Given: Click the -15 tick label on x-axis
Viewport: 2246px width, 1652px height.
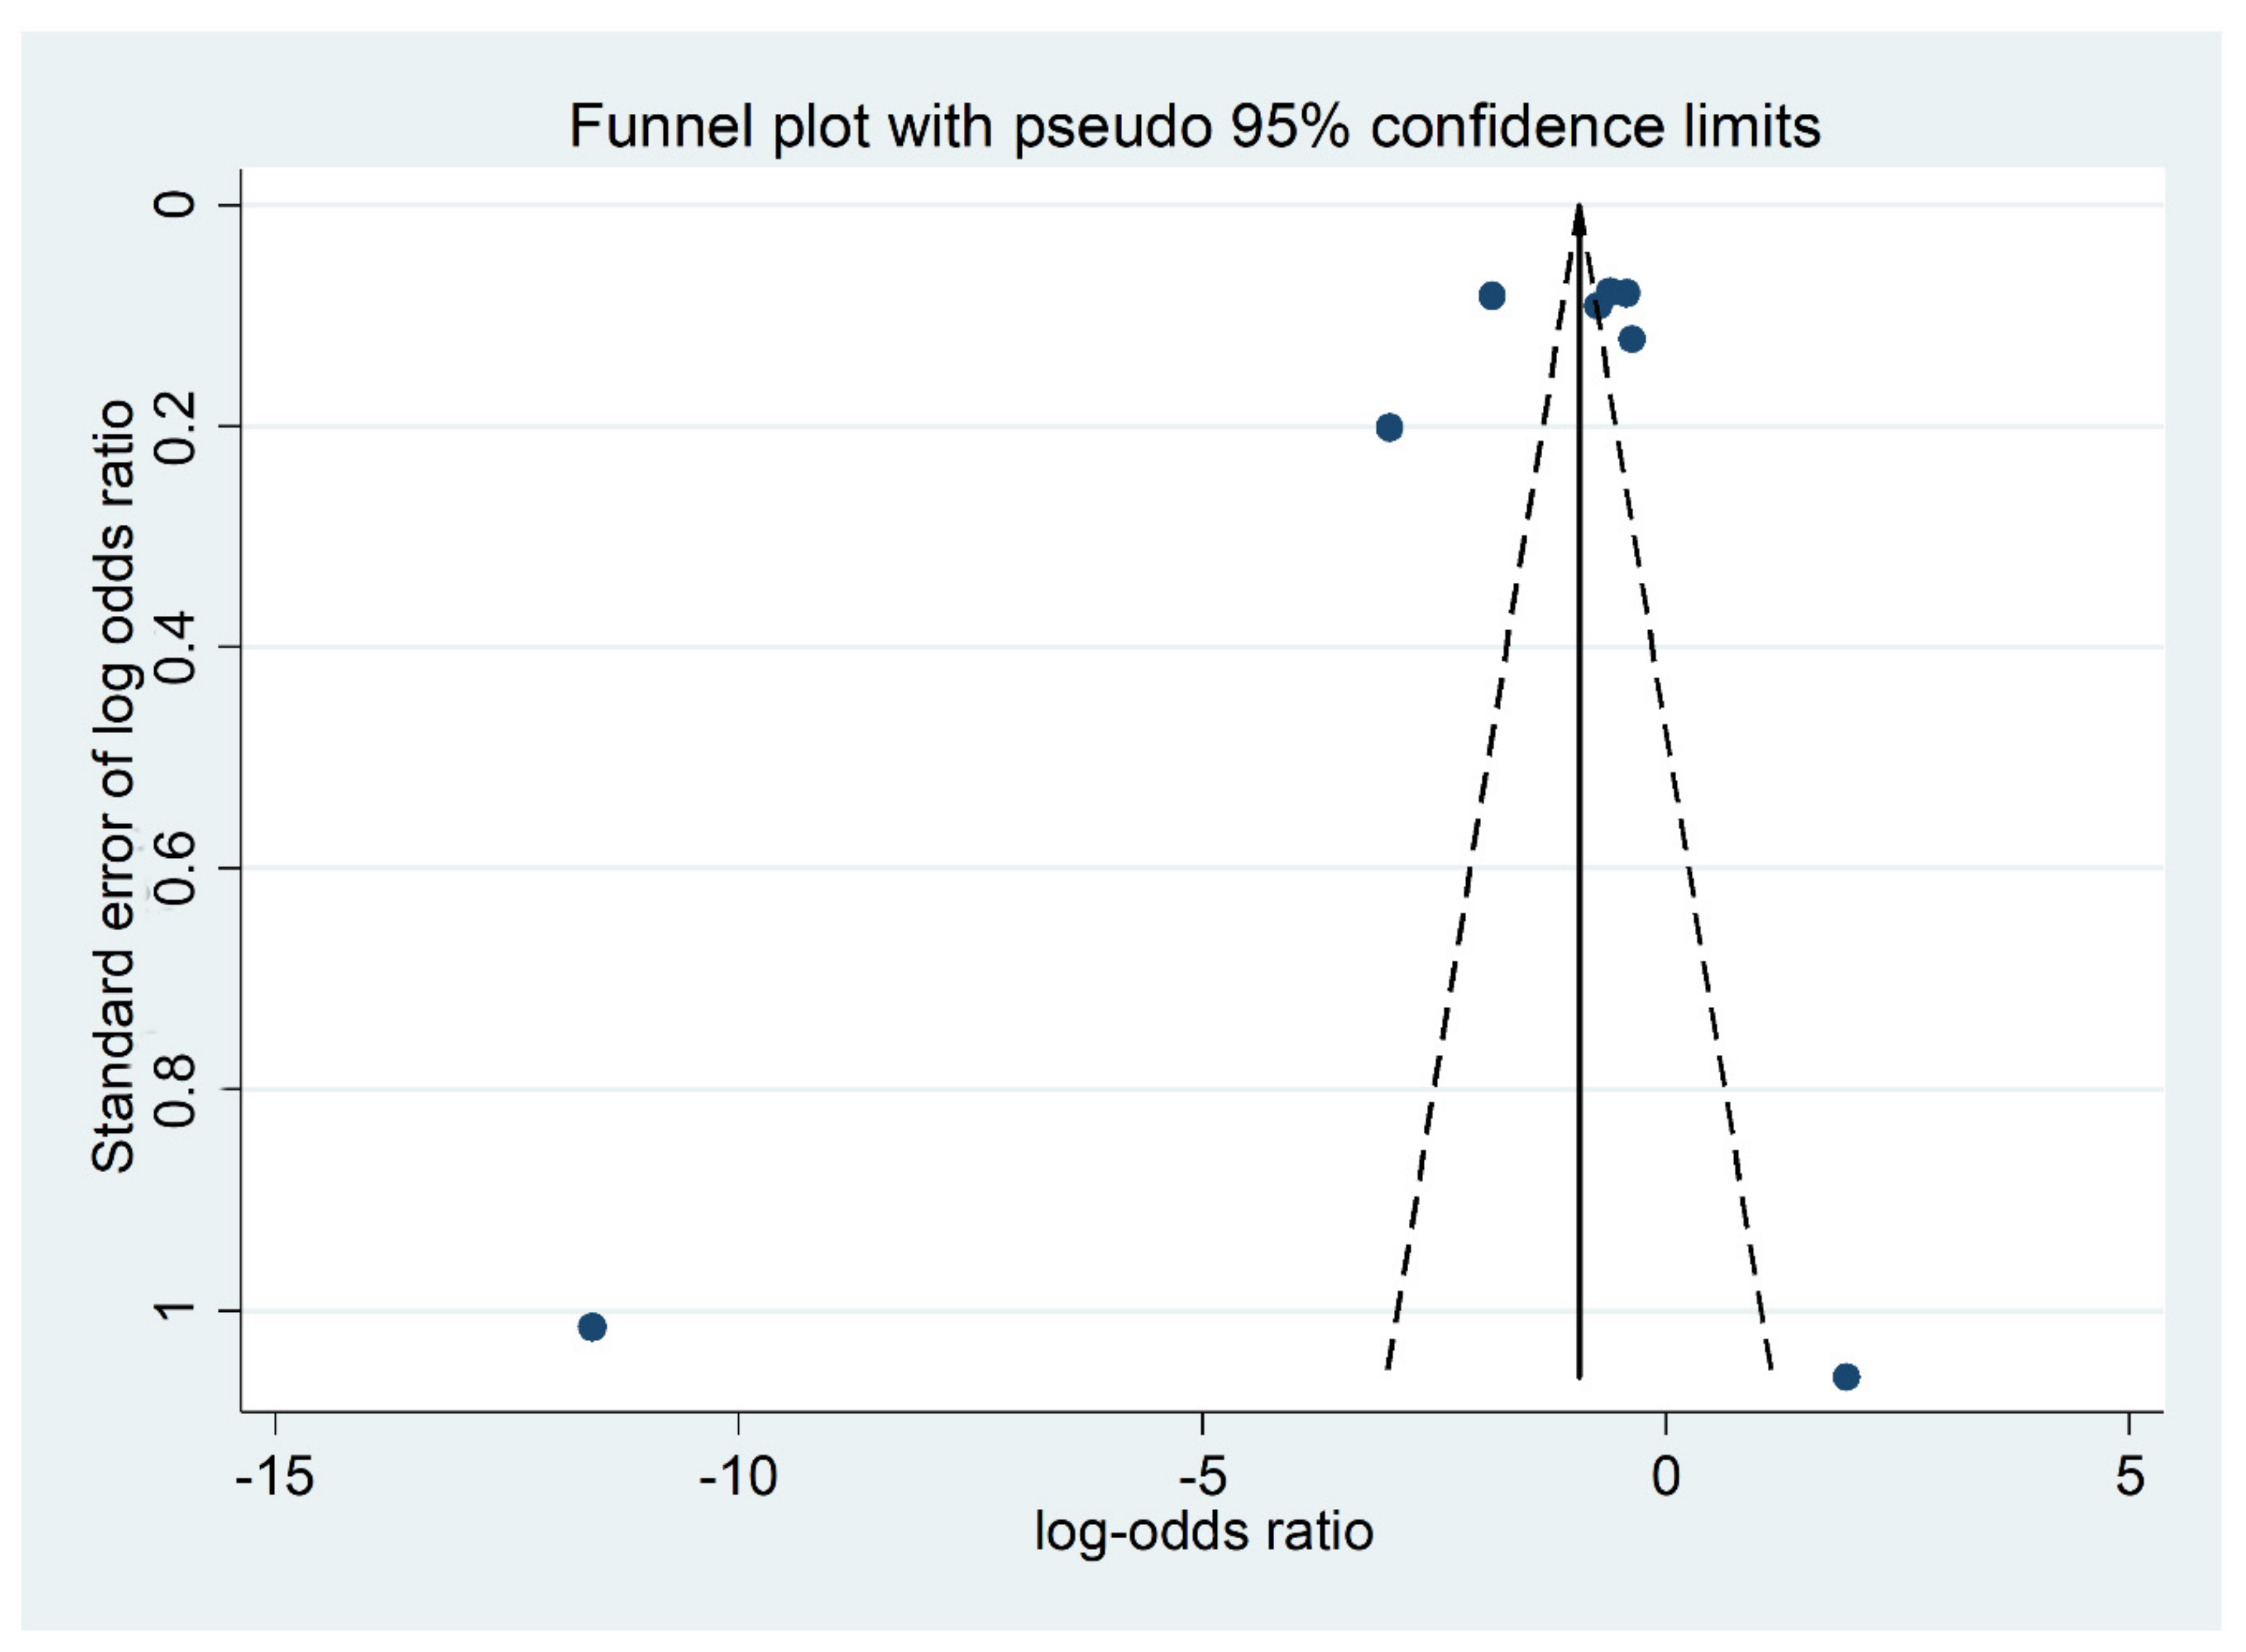Looking at the screenshot, I should tap(275, 1476).
